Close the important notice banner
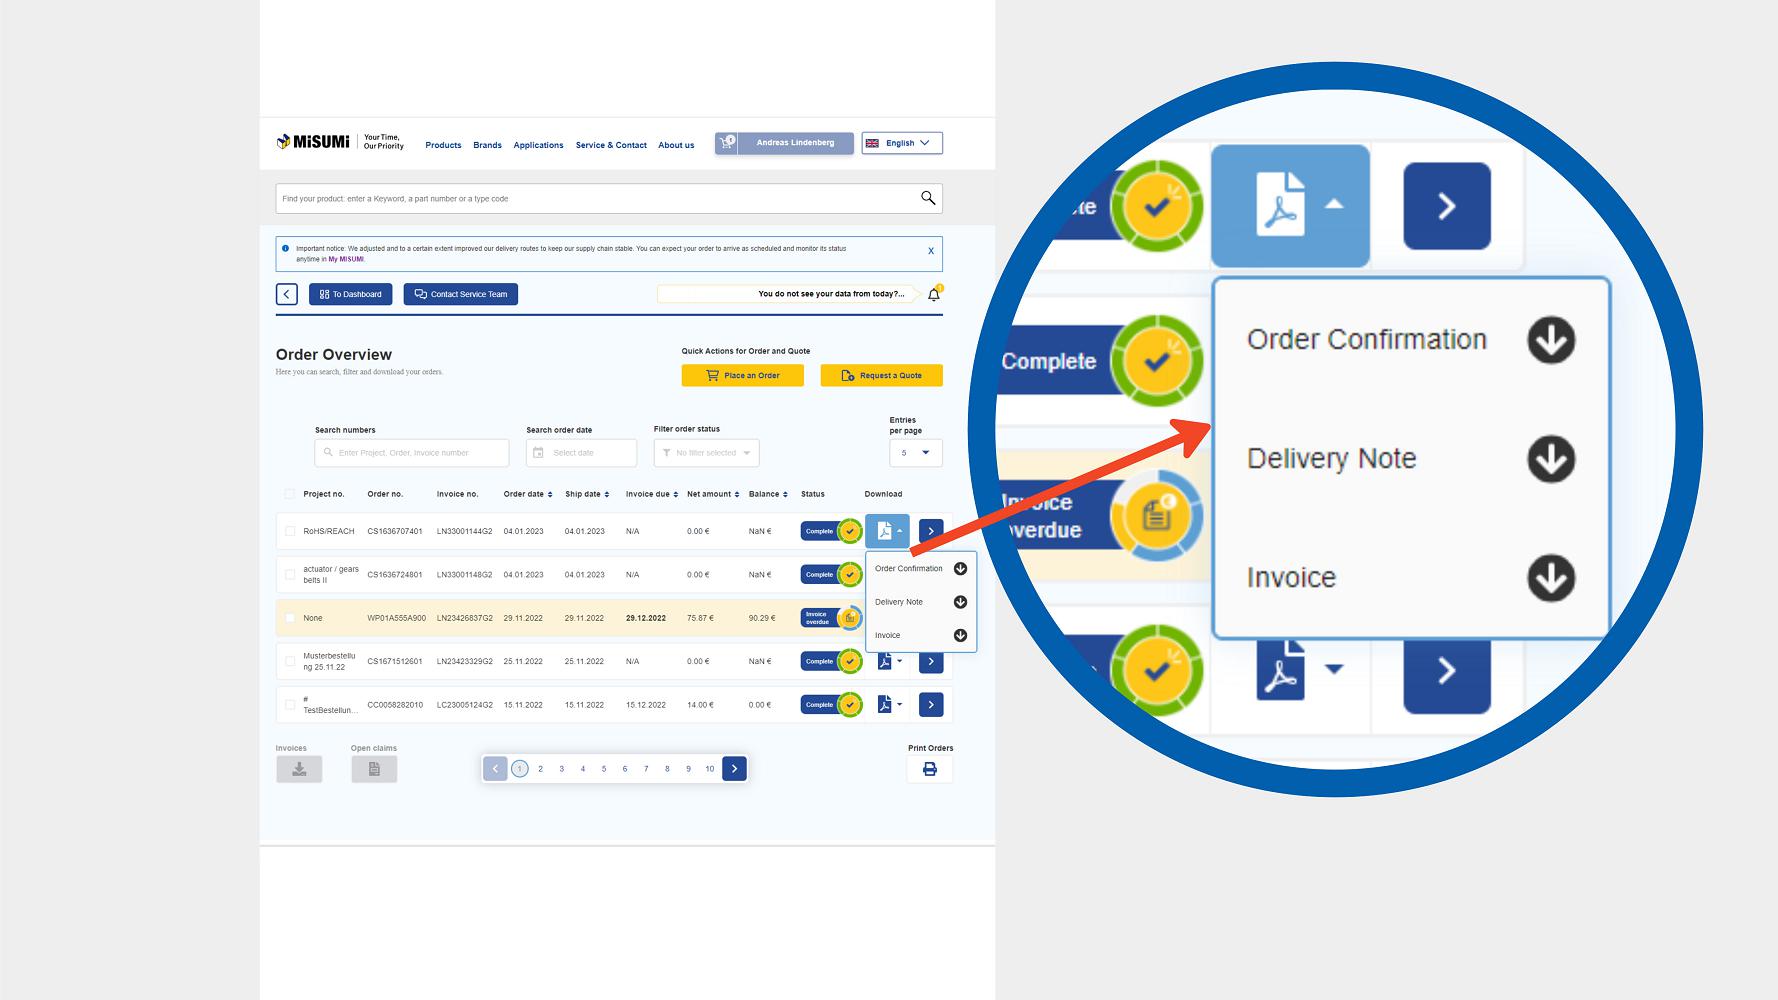The image size is (1778, 1000). [931, 251]
